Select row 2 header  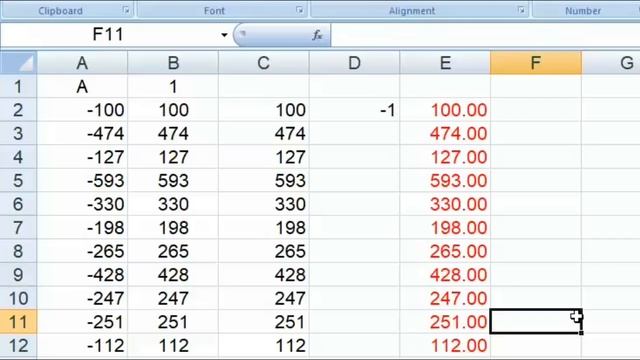coord(18,110)
